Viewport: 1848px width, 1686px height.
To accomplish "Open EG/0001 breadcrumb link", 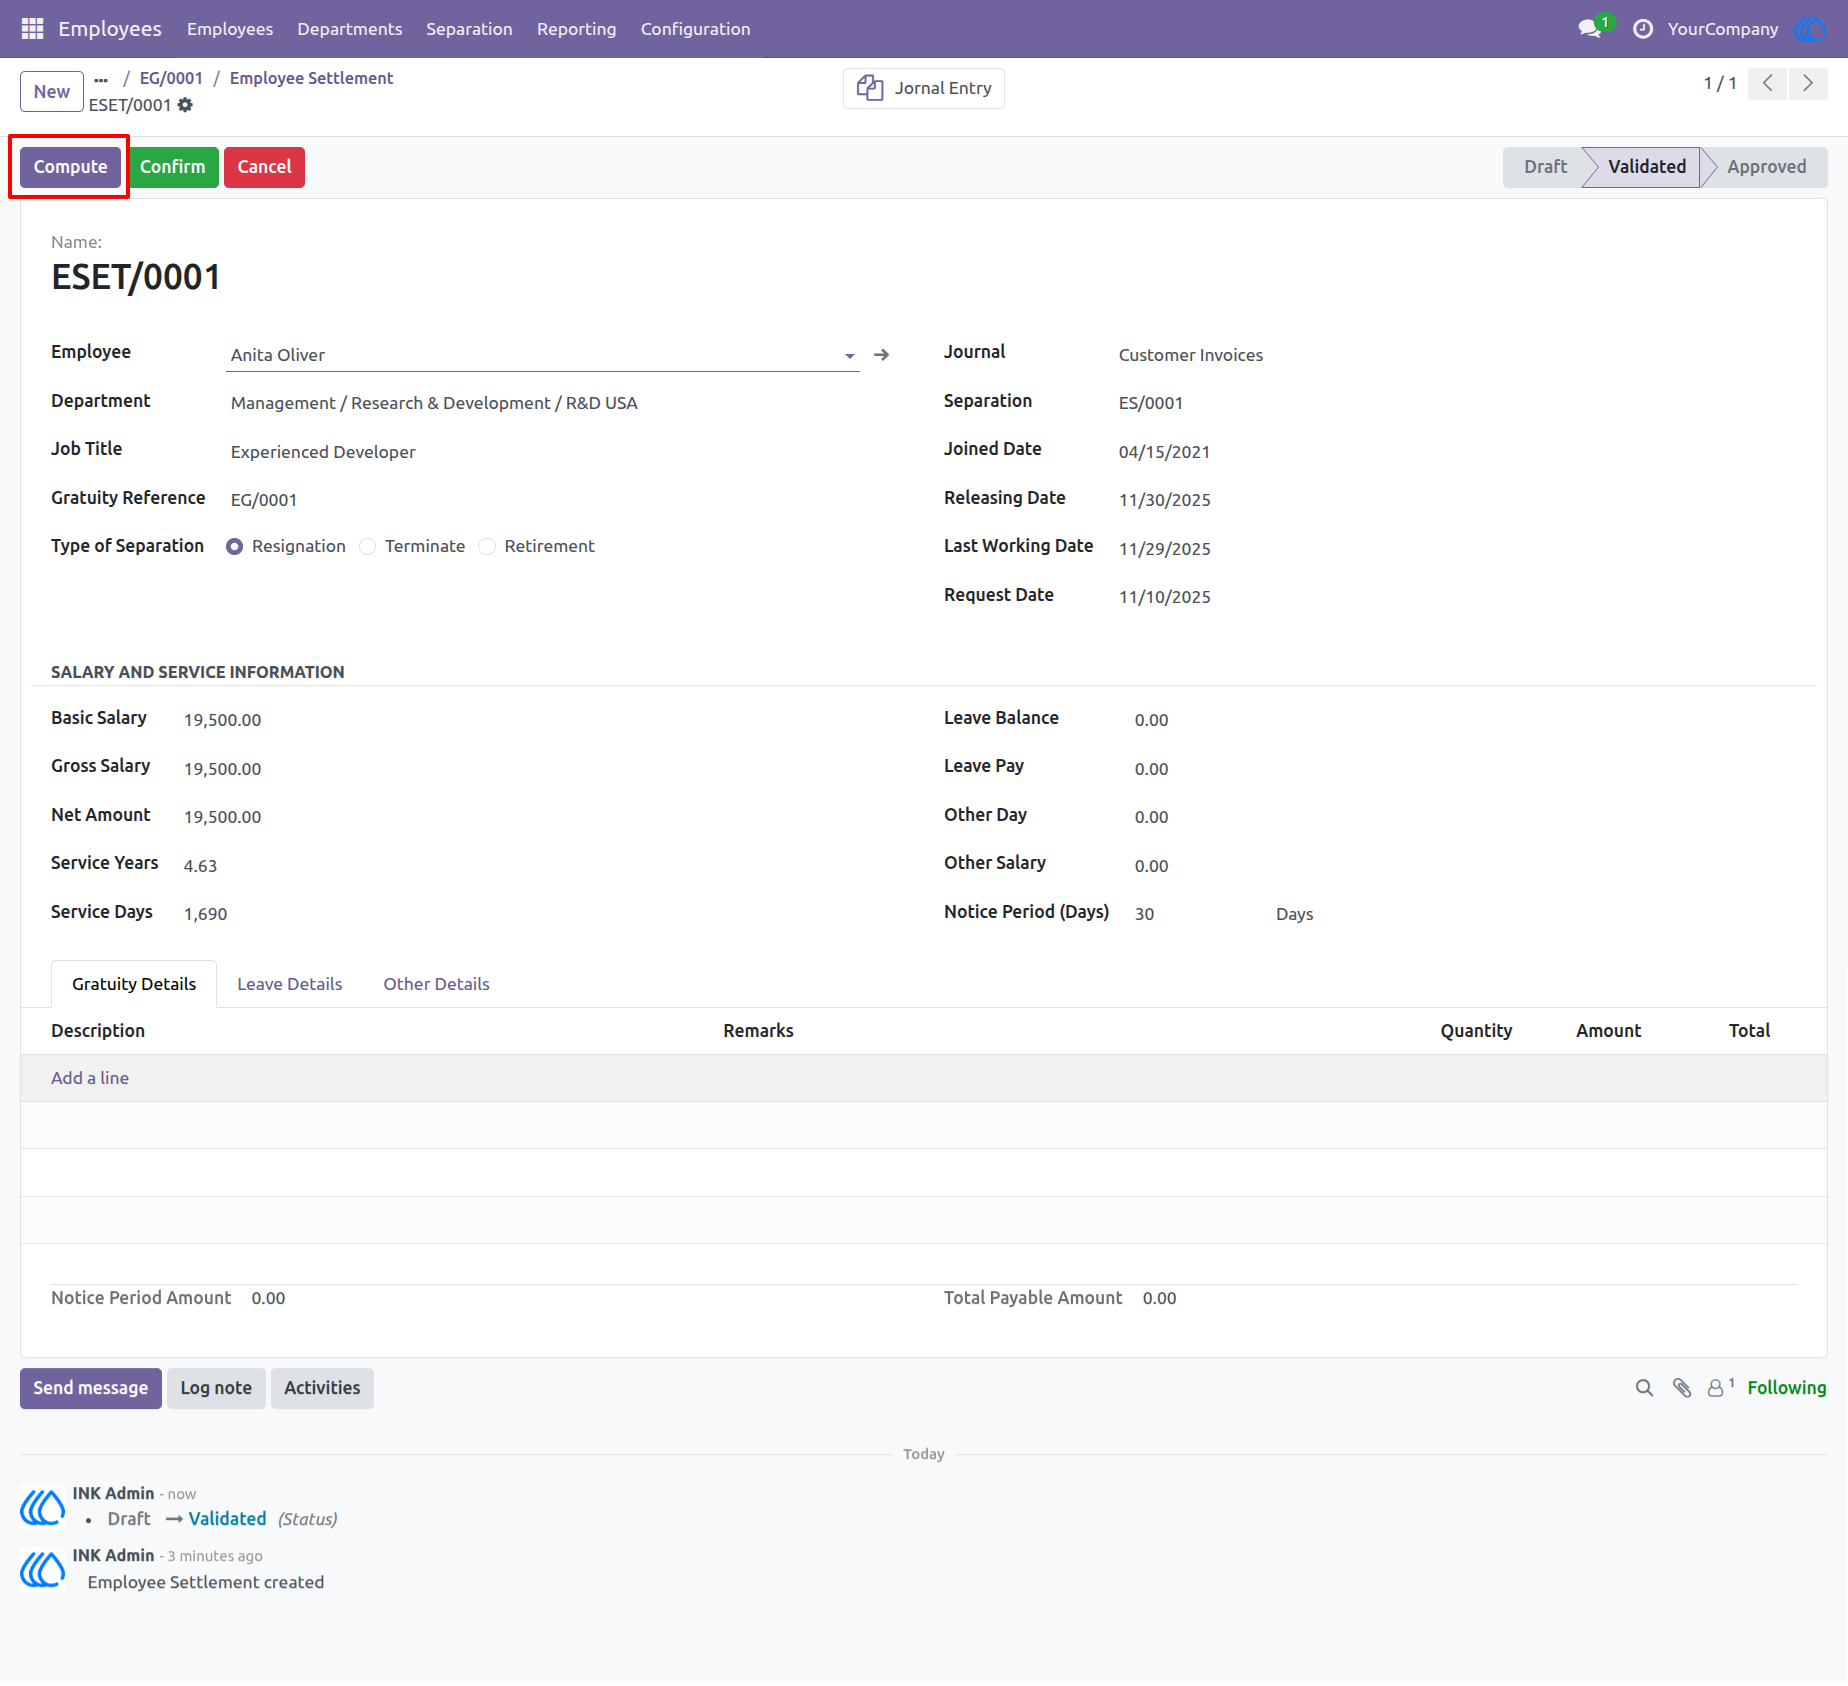I will tap(171, 78).
